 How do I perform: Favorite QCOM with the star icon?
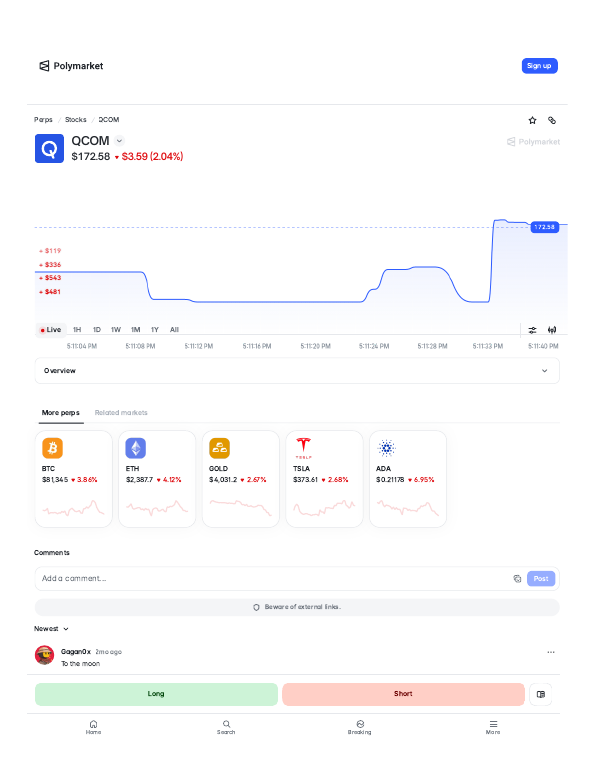(x=532, y=120)
